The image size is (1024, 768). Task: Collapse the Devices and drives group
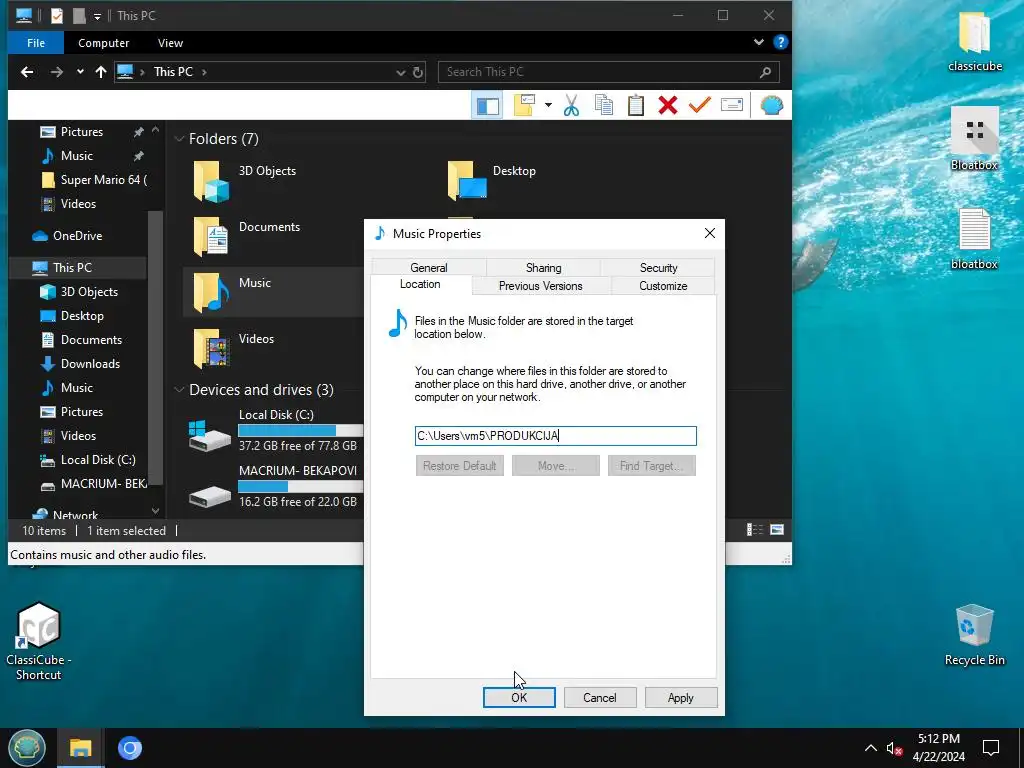(x=179, y=390)
